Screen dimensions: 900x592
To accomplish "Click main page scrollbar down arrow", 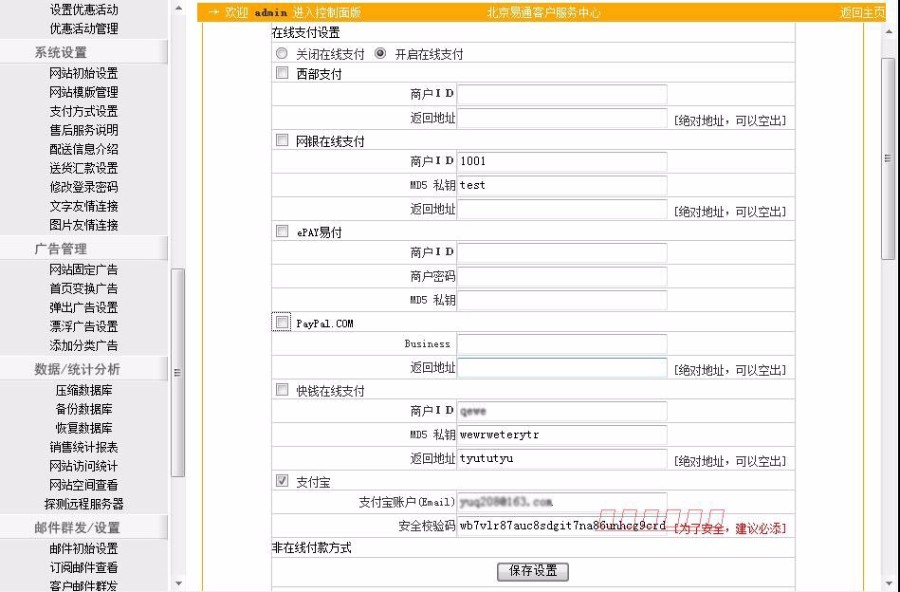I will pyautogui.click(x=888, y=584).
